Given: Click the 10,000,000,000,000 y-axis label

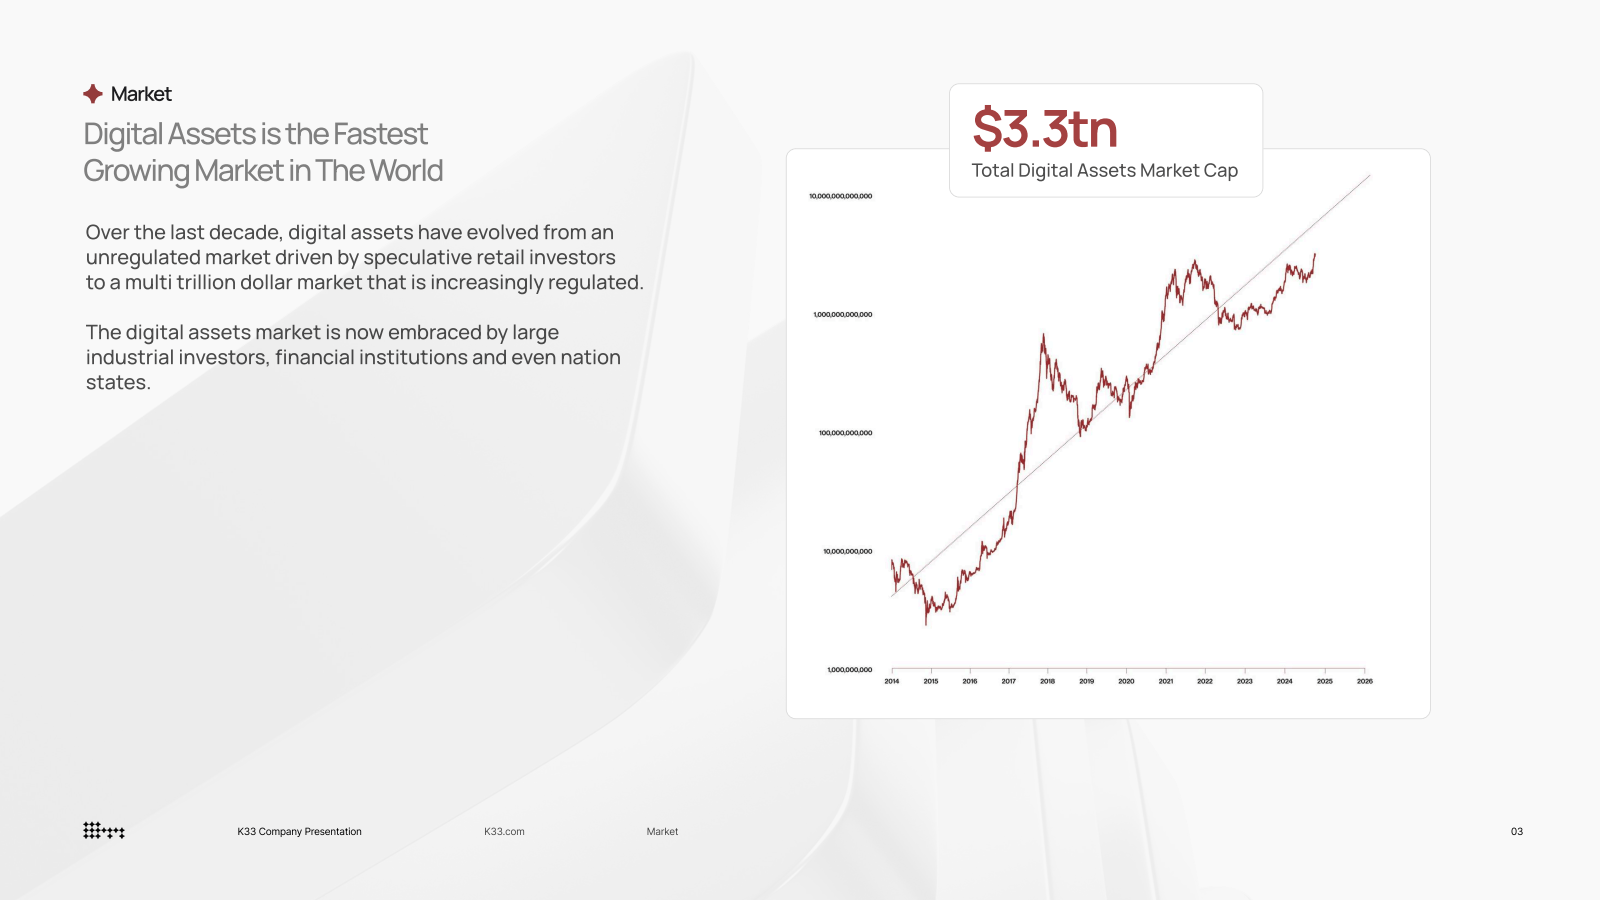Looking at the screenshot, I should (x=840, y=196).
